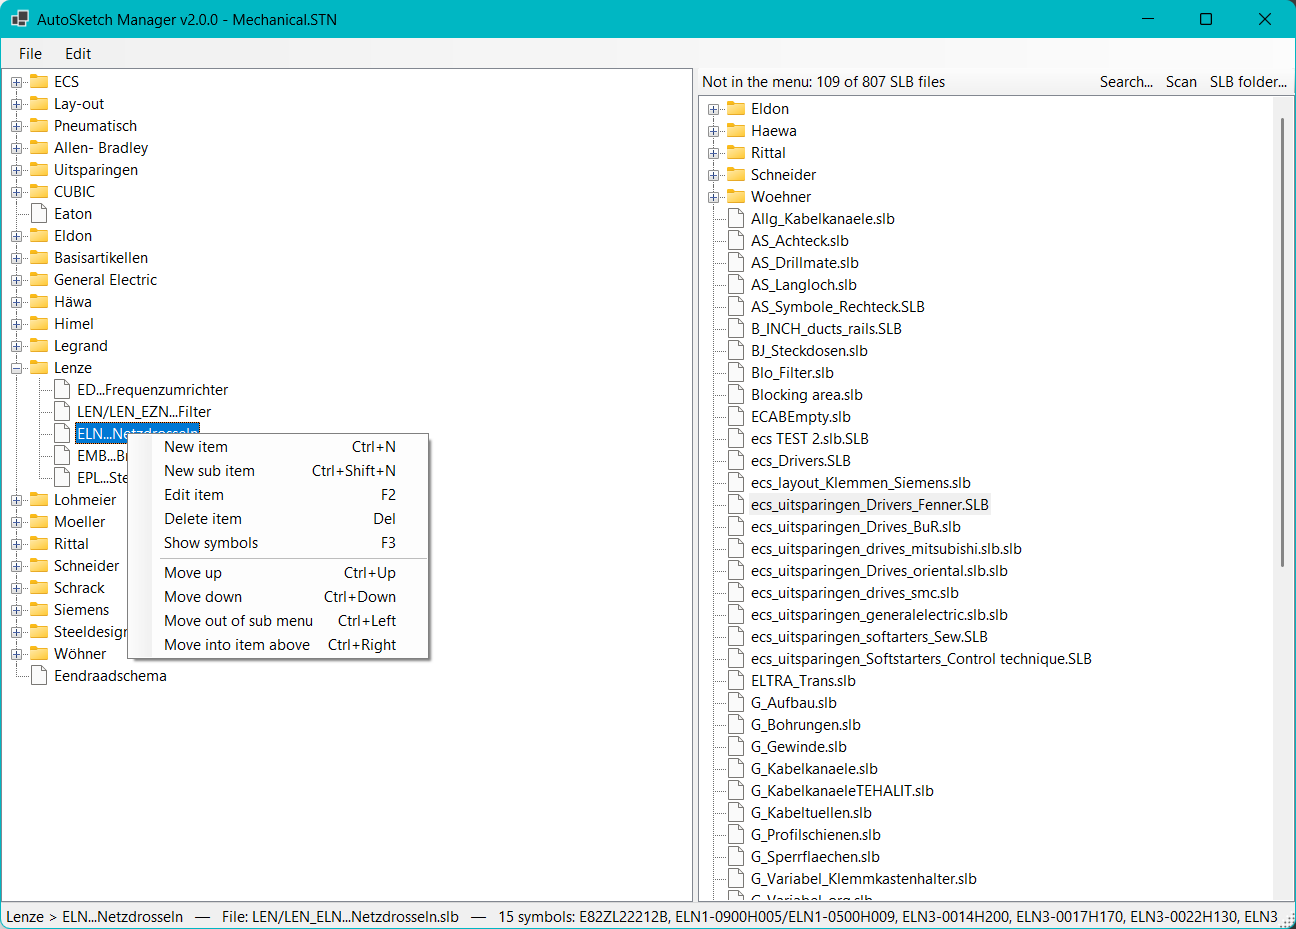Viewport: 1296px width, 929px height.
Task: Expand the Schneider node in SLB list
Action: tap(713, 175)
